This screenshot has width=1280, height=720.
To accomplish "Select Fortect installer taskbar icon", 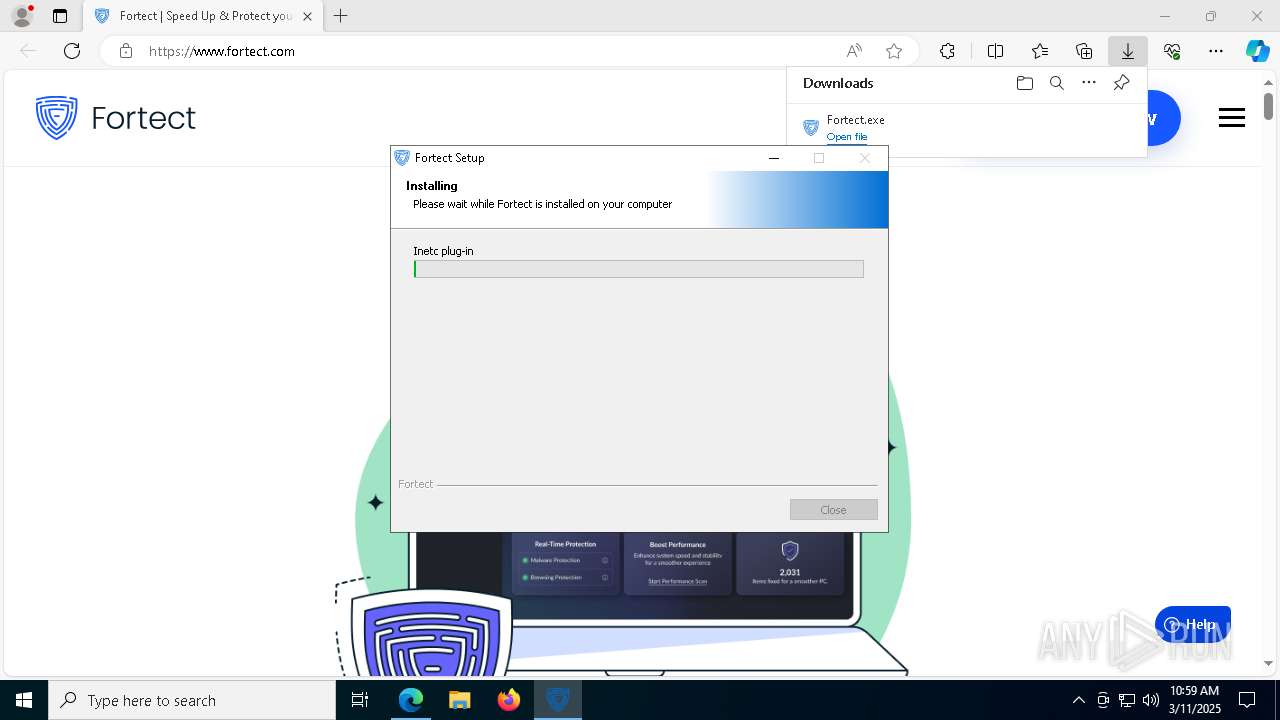I will tap(557, 700).
